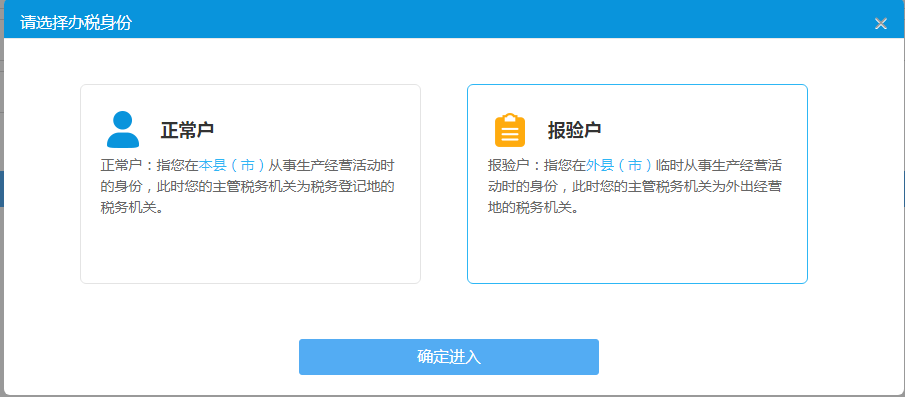The height and width of the screenshot is (397, 905).
Task: Click the blue person icon for 正常户
Action: (123, 129)
